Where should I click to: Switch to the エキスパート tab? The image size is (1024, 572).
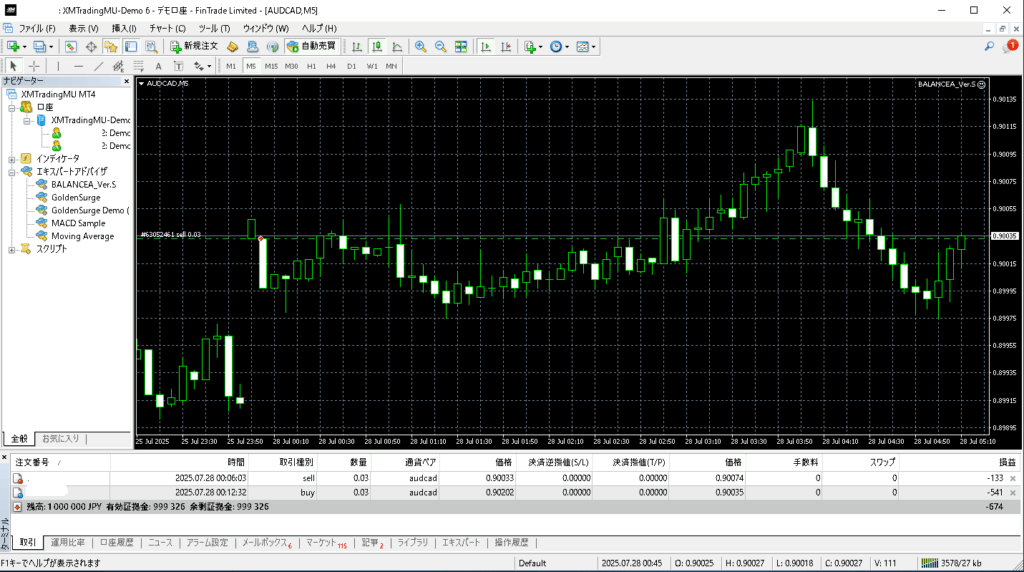(461, 543)
